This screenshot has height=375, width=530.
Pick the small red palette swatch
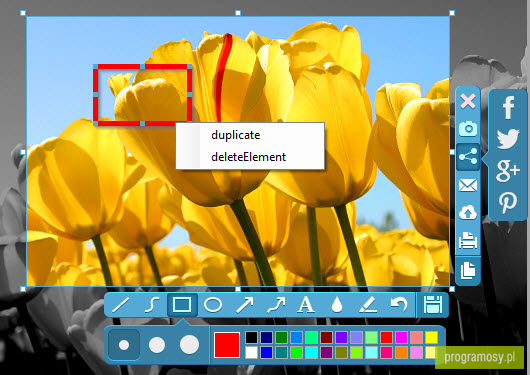coord(386,337)
